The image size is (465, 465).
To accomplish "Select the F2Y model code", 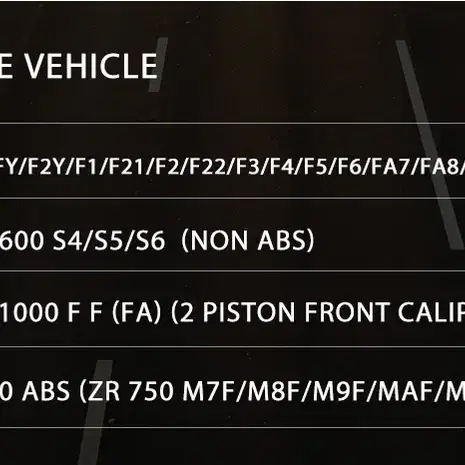I will [45, 165].
